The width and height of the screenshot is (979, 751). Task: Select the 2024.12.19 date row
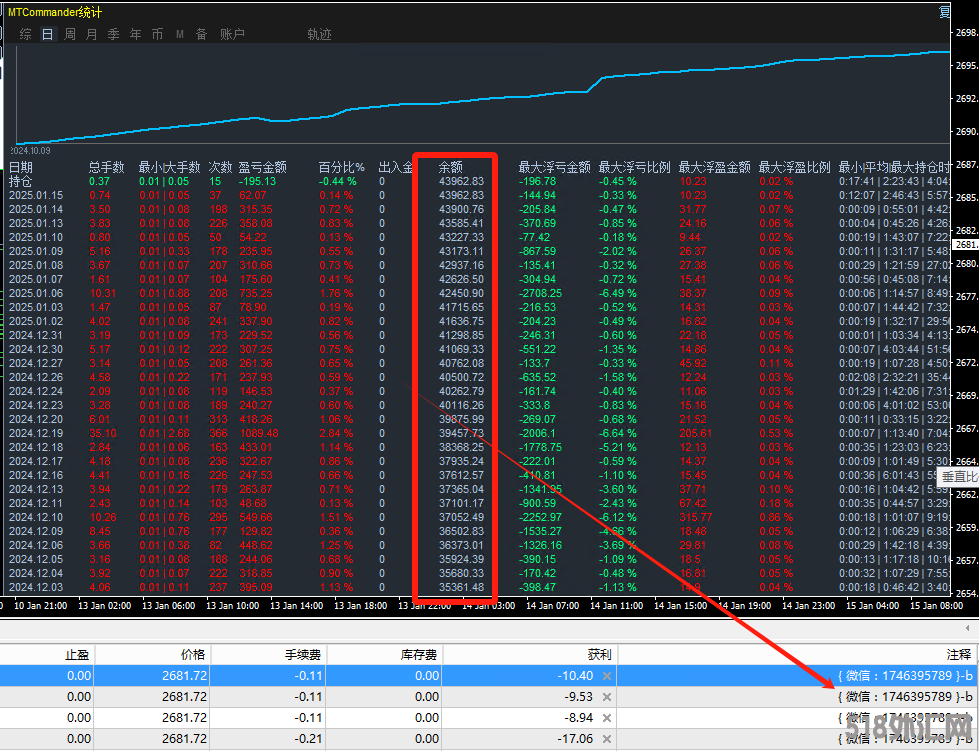coord(36,433)
